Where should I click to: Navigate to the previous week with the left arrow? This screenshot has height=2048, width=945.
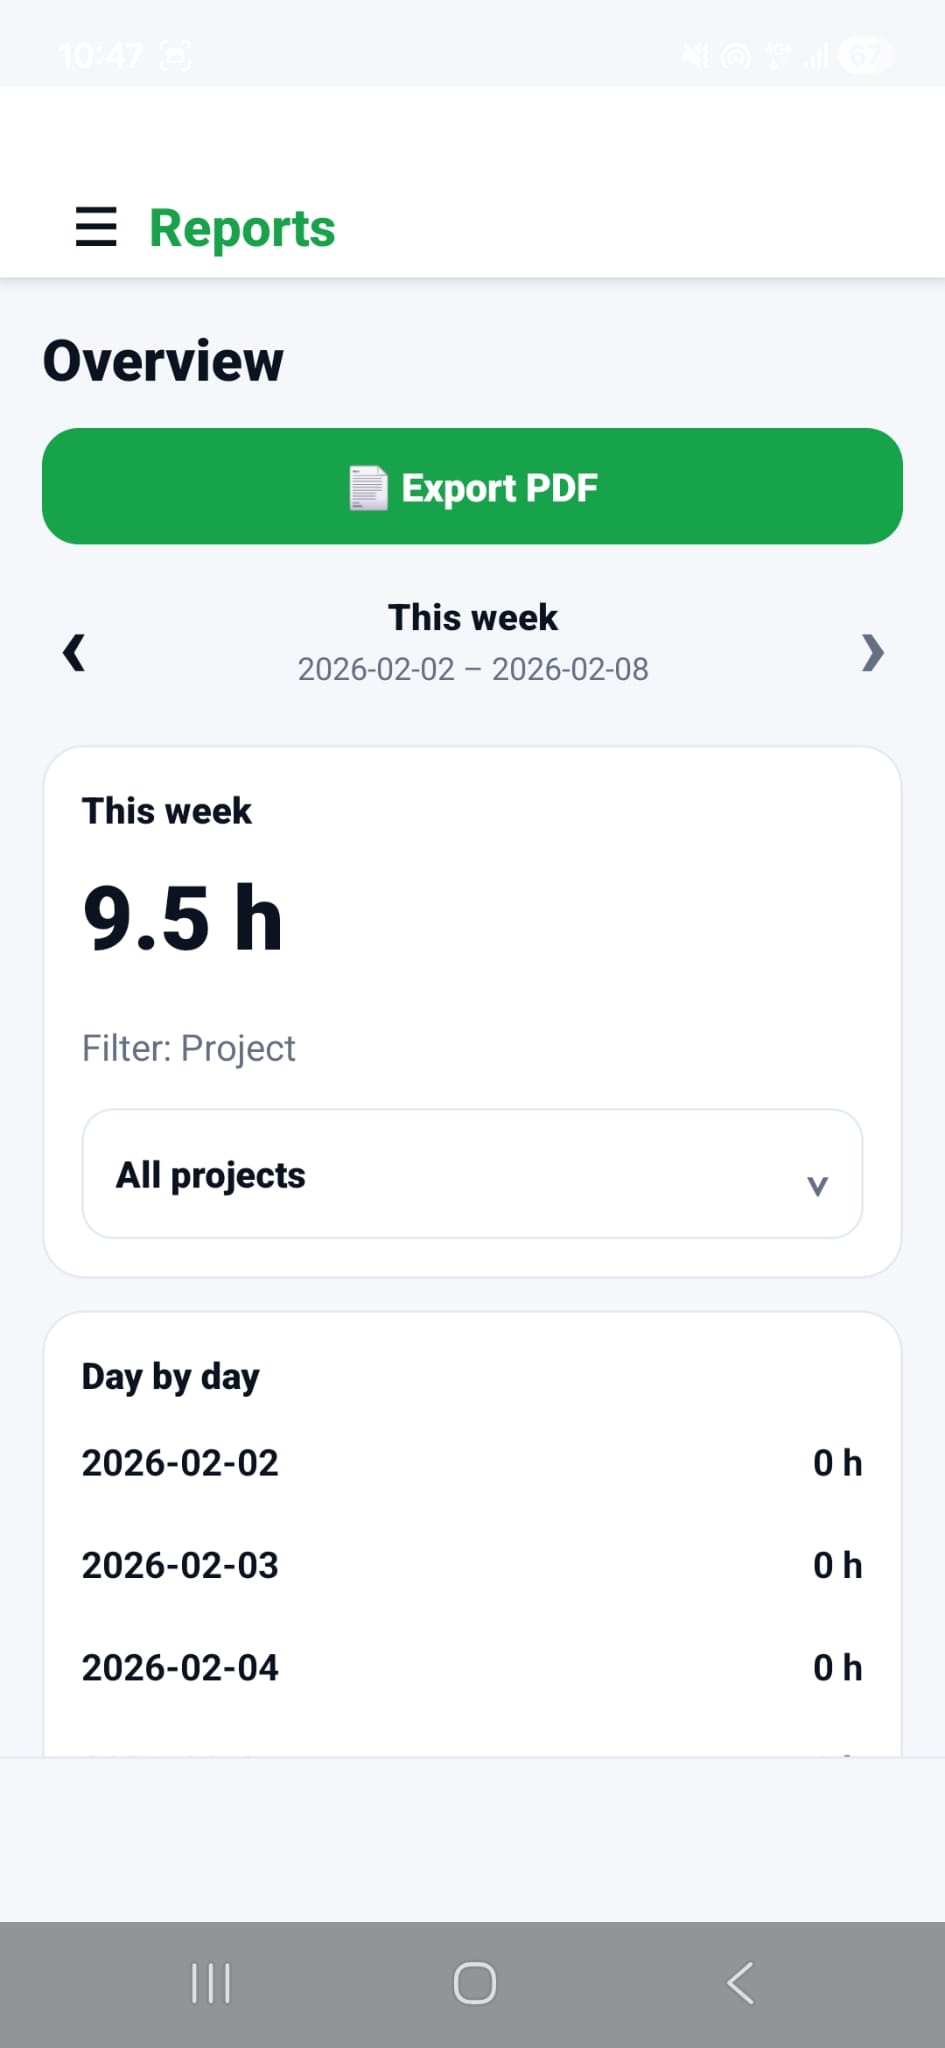(x=73, y=653)
